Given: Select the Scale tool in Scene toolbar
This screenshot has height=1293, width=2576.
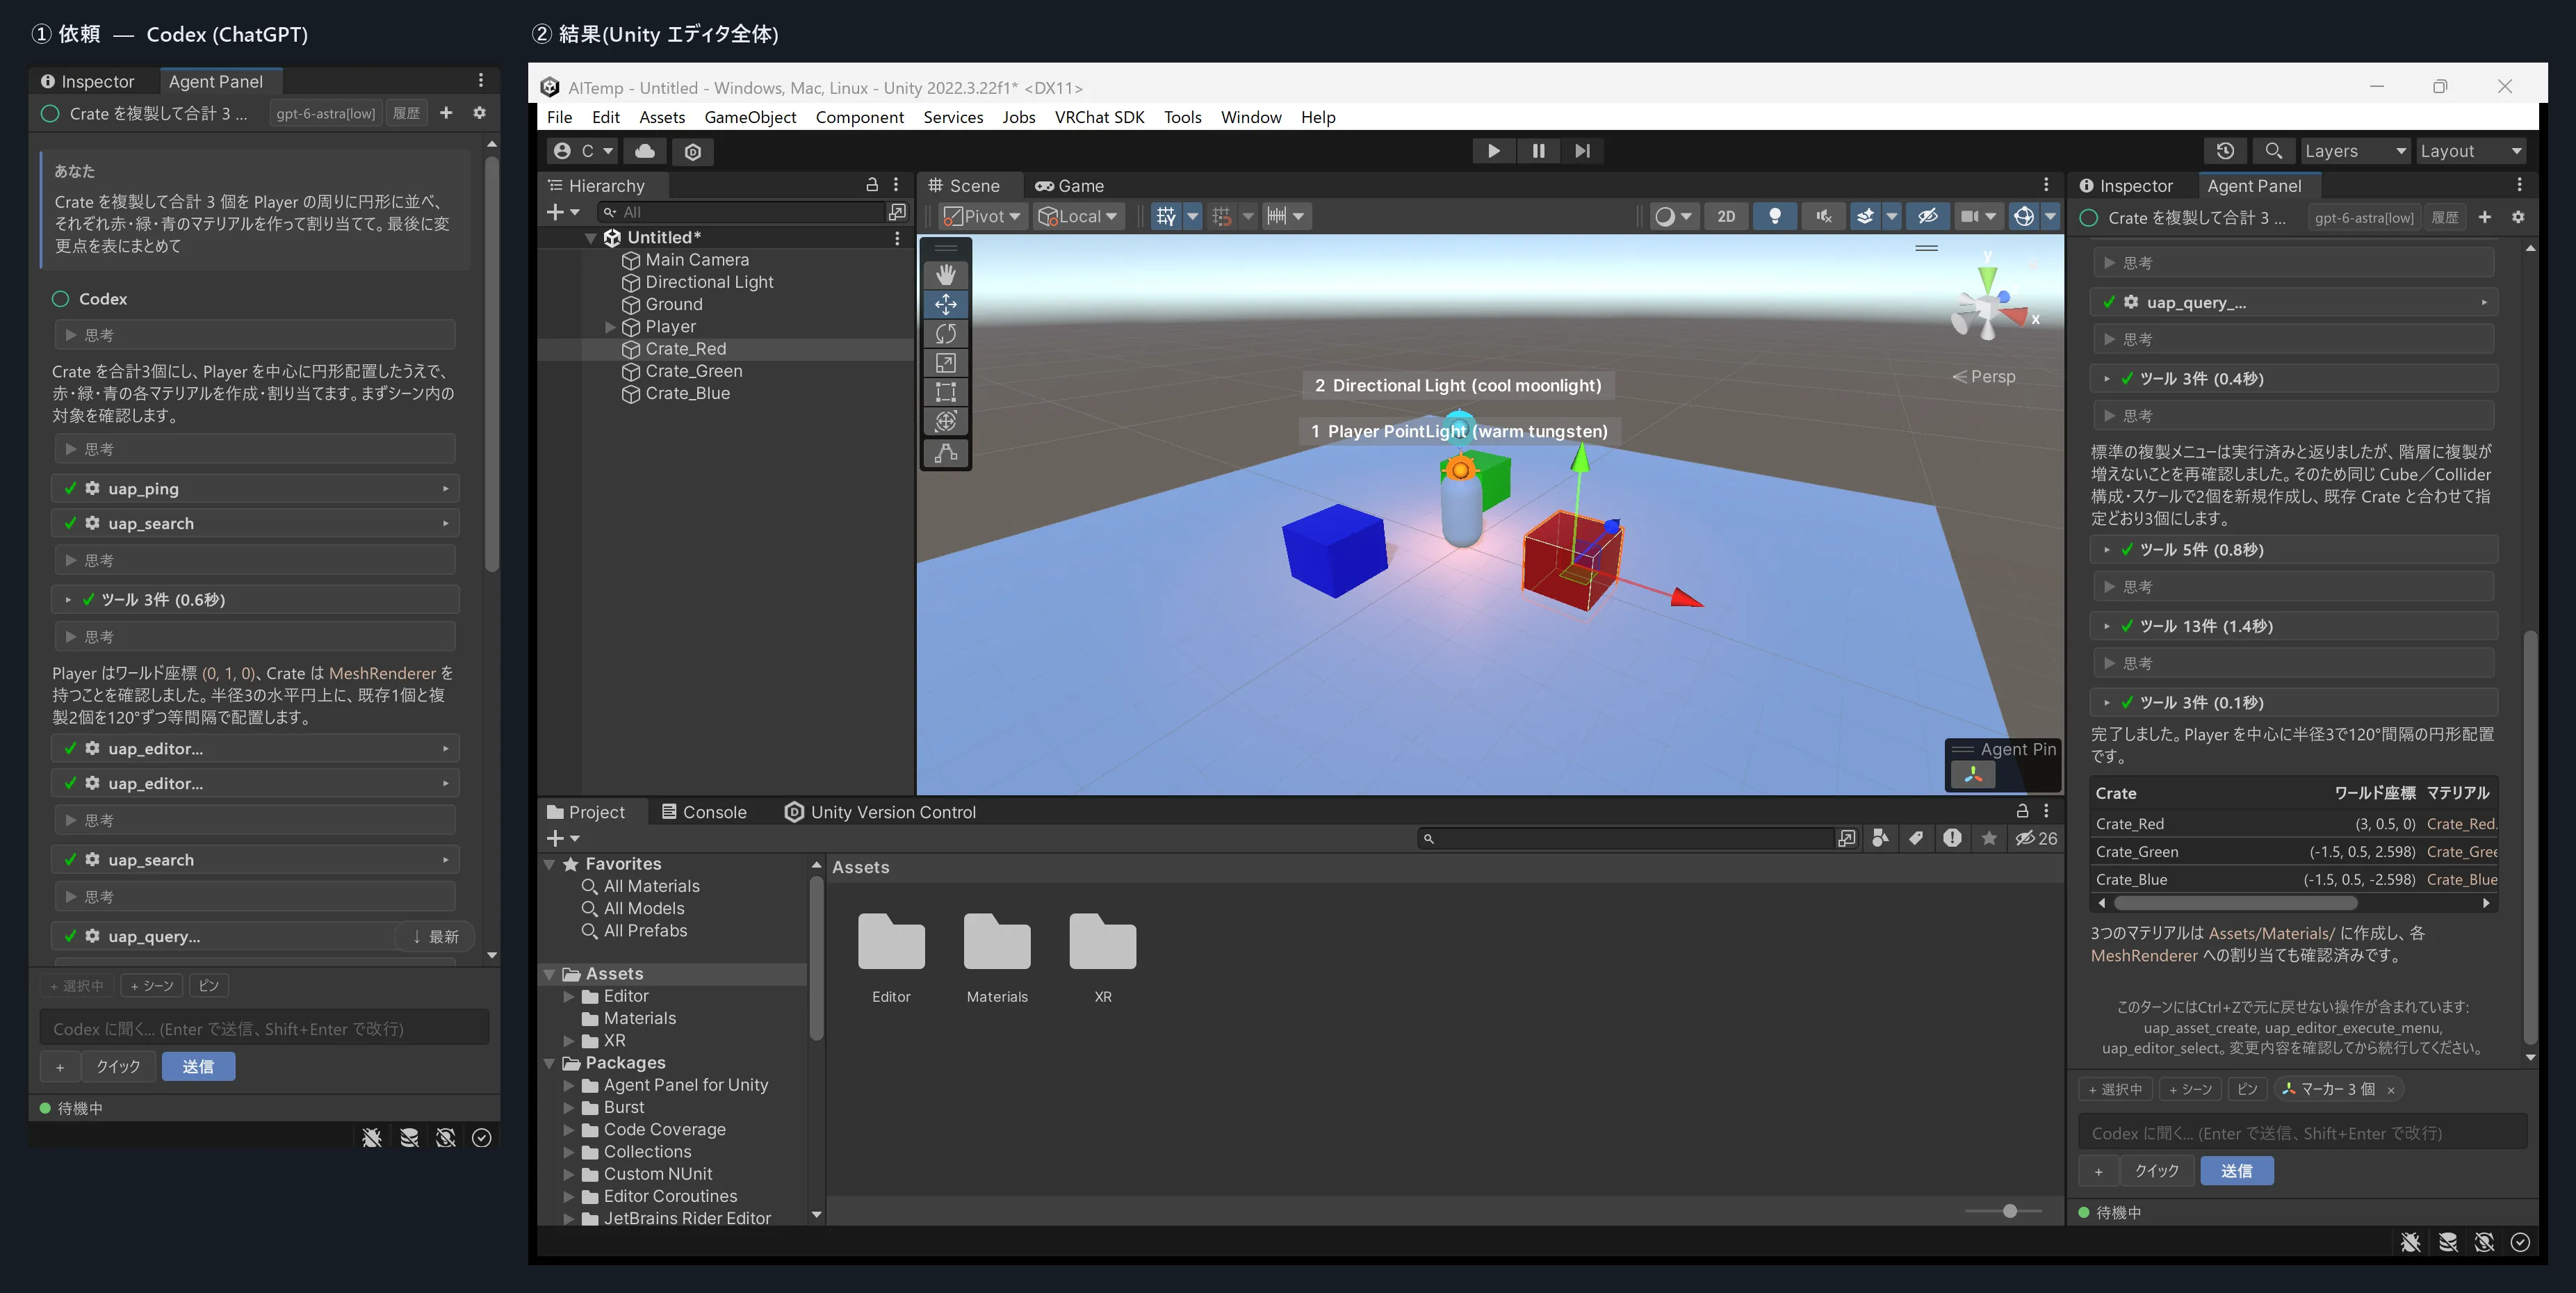Looking at the screenshot, I should [945, 363].
